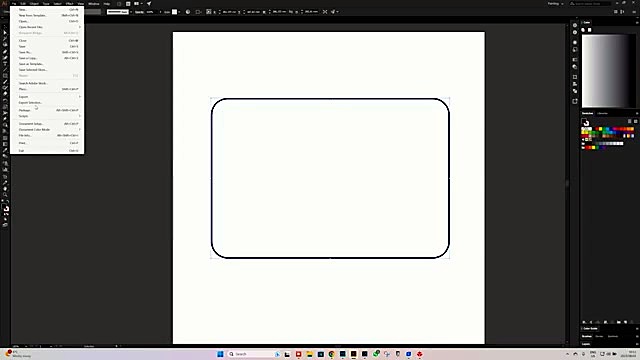Show hidden system tray icons
640x360 pixels.
567,354
